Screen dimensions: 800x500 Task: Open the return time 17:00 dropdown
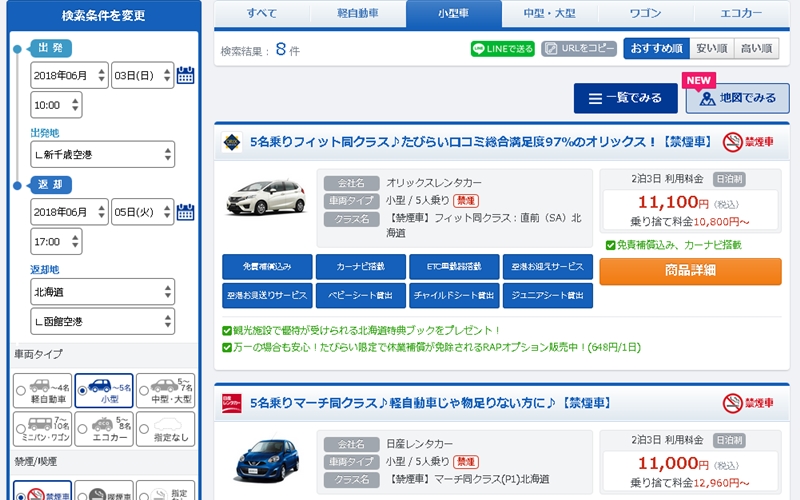[56, 242]
